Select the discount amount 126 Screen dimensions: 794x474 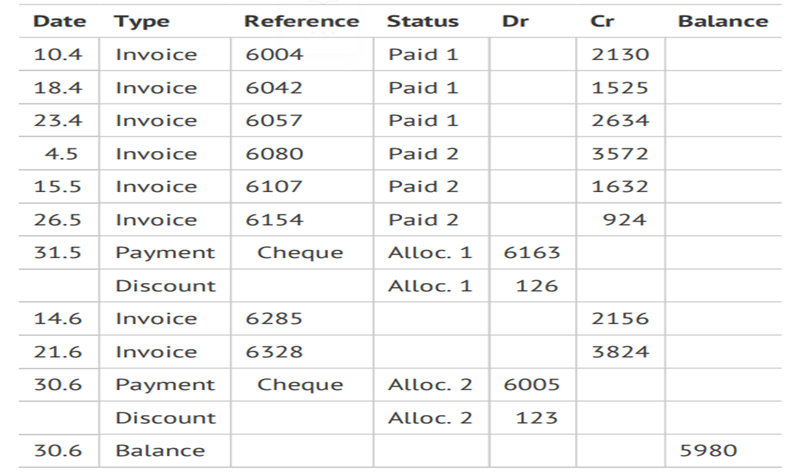537,286
